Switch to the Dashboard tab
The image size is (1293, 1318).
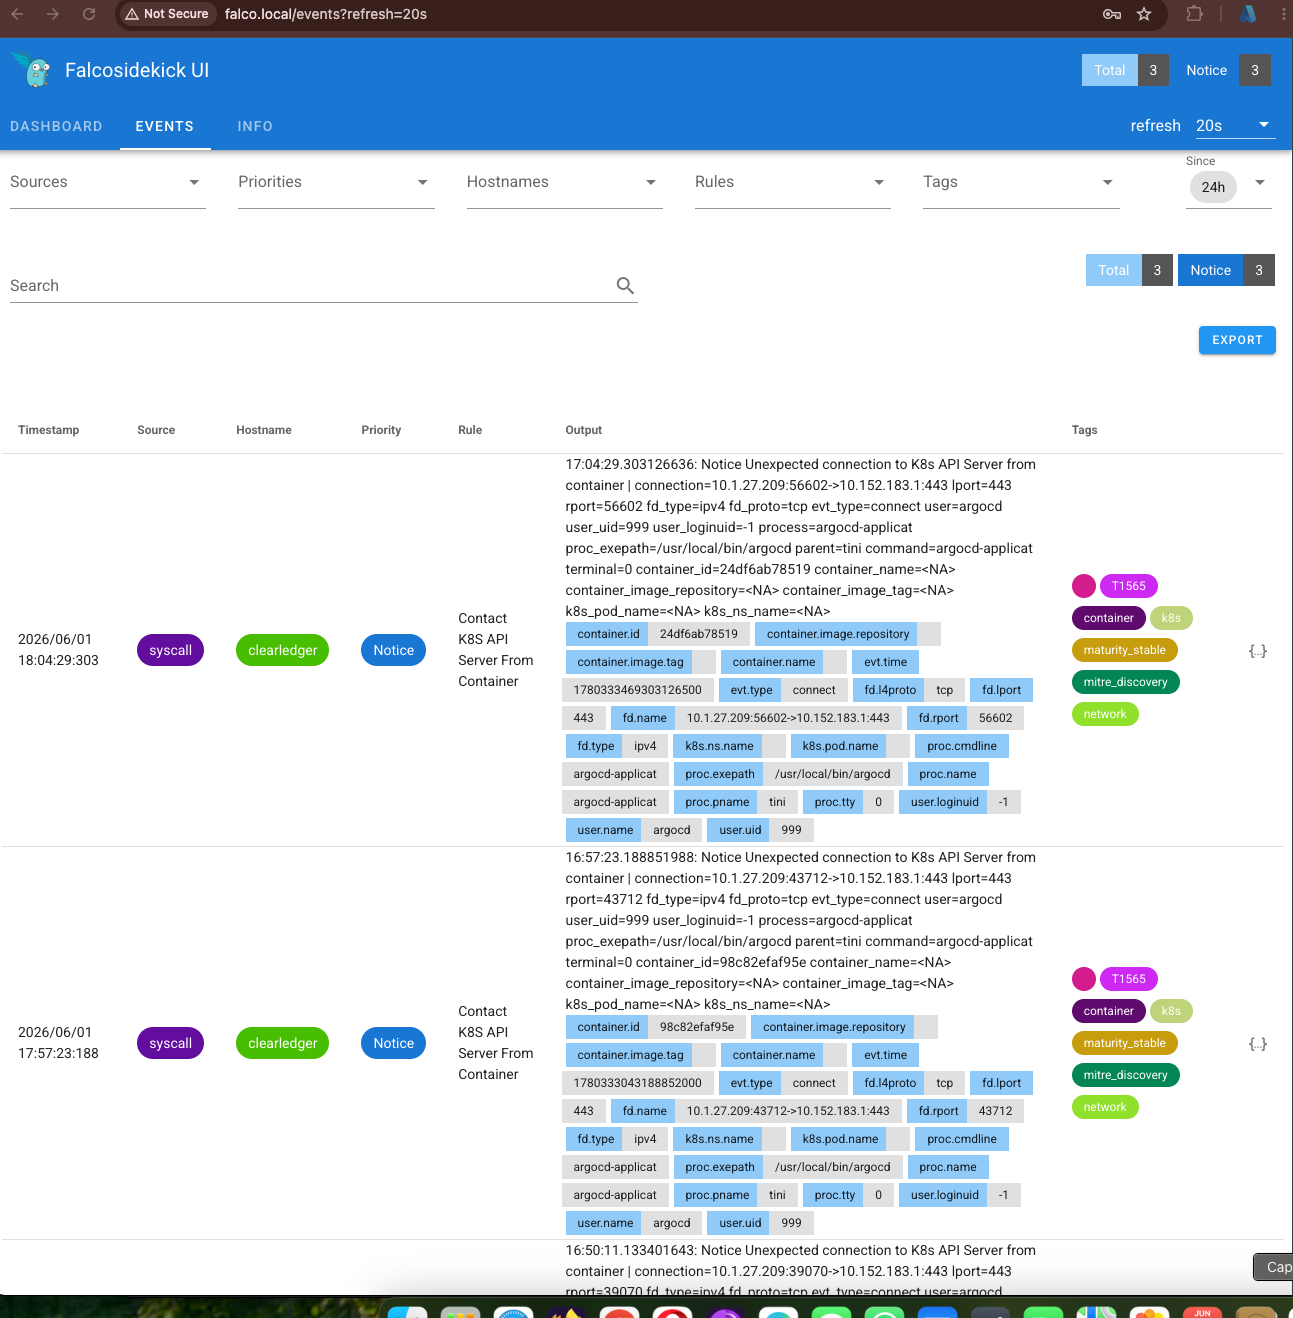[x=56, y=126]
